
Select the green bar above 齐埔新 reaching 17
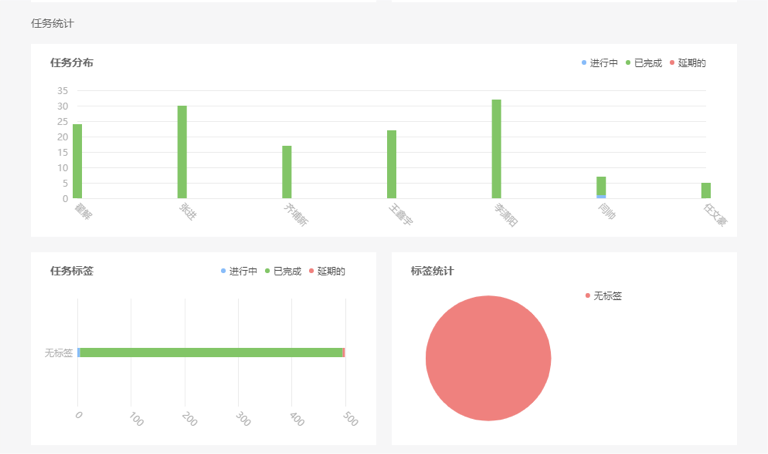click(287, 172)
